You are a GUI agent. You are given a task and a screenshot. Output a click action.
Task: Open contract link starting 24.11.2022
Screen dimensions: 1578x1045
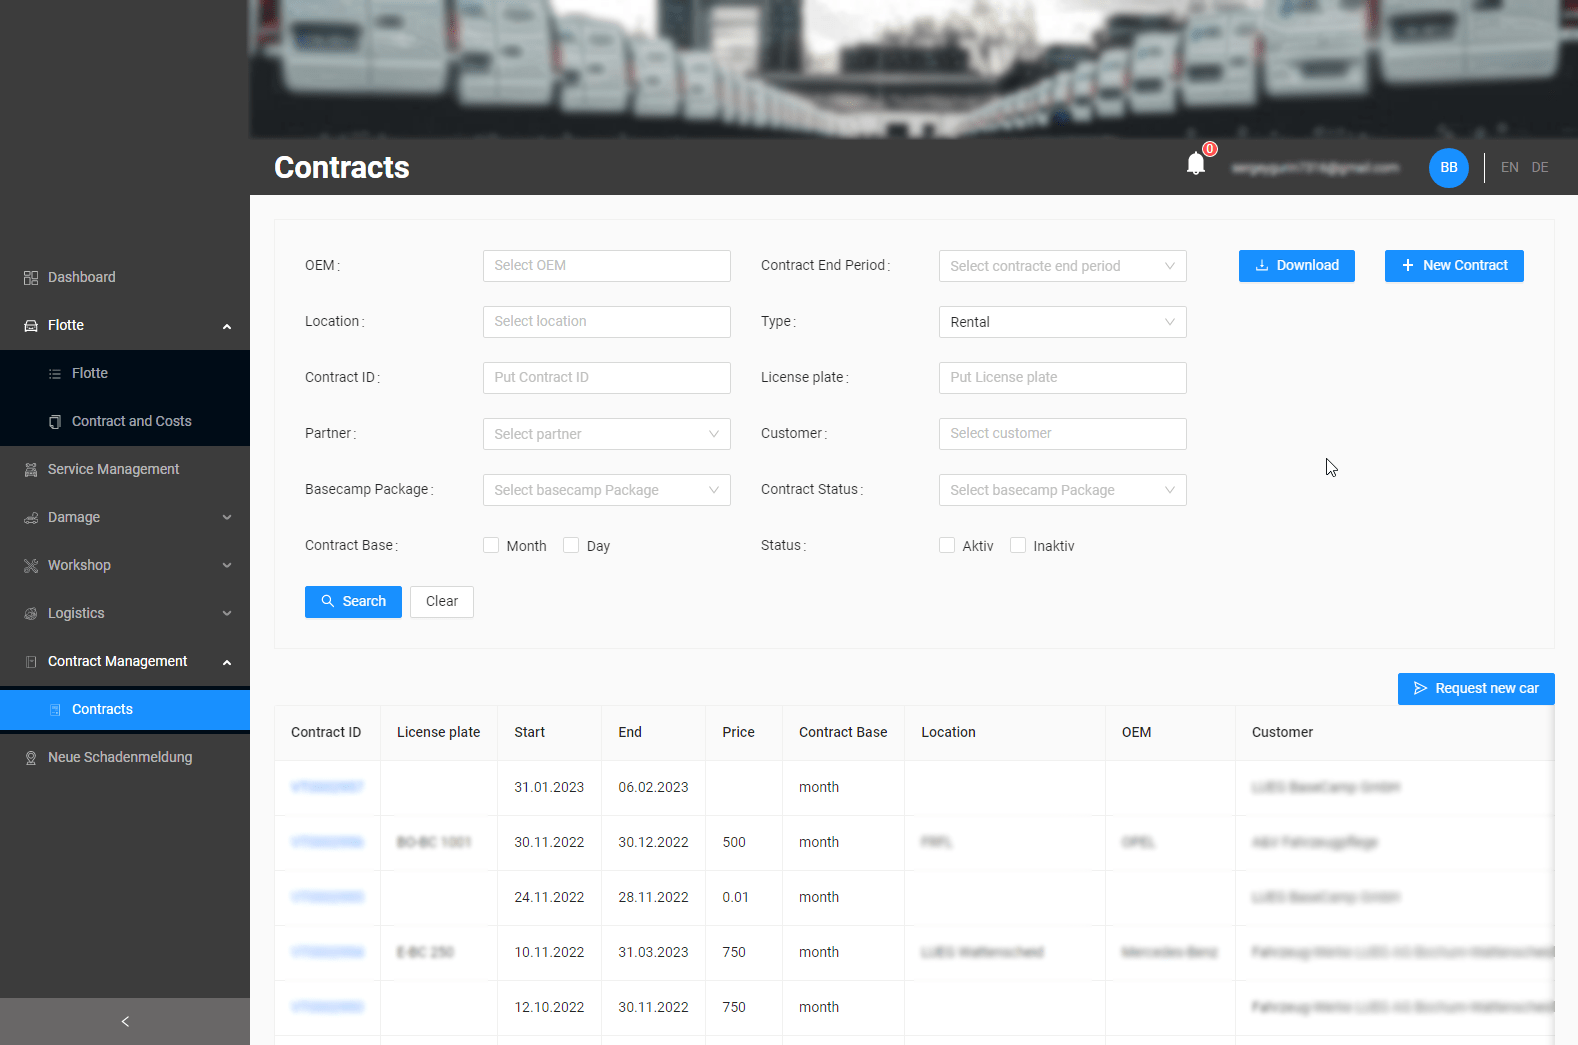coord(327,898)
